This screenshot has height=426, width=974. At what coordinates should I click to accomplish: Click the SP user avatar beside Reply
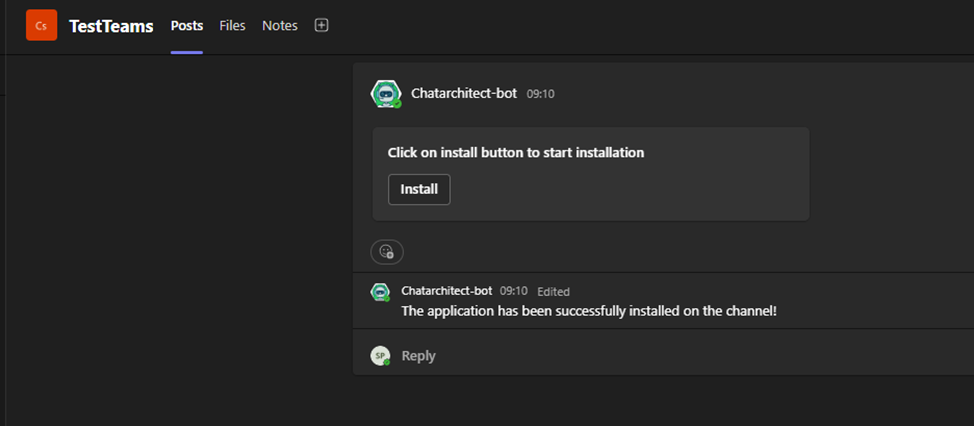pos(380,355)
